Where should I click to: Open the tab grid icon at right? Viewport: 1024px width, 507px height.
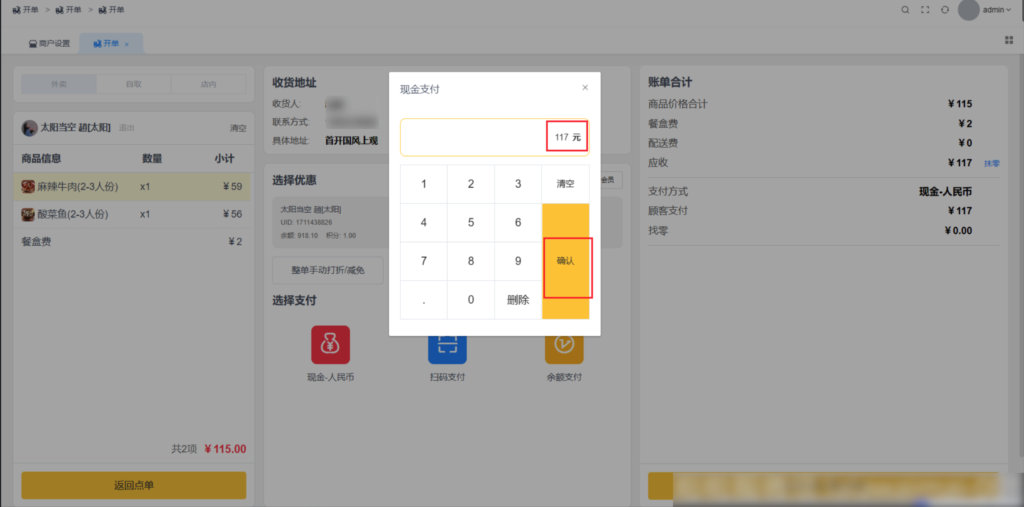coord(1008,41)
